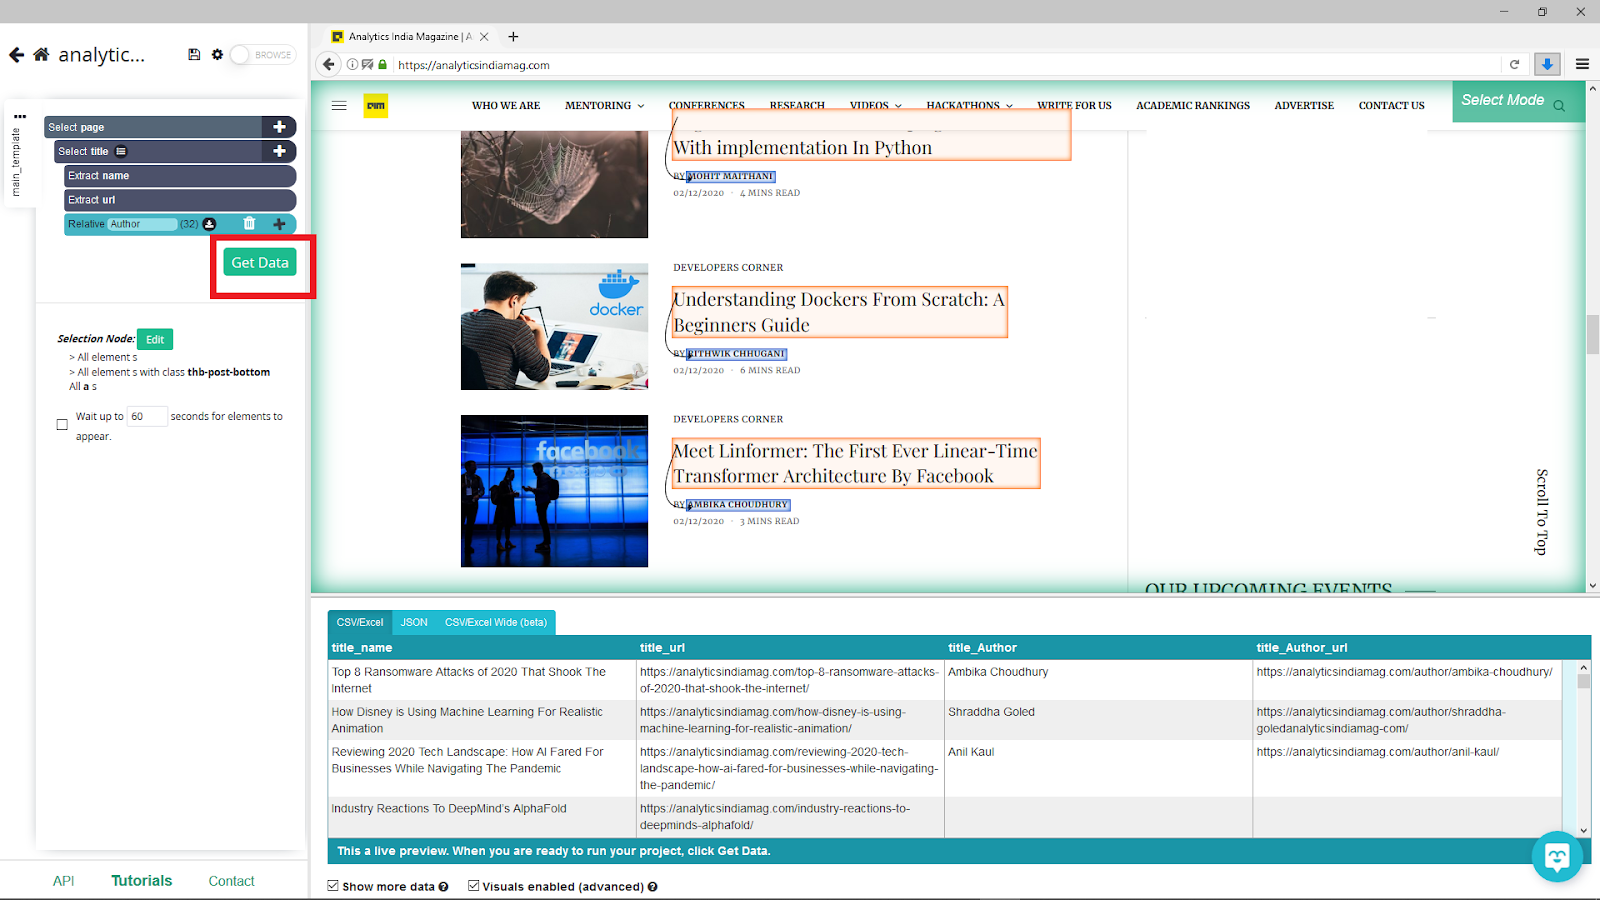Click the extract download icon on Relative Author

click(x=209, y=224)
